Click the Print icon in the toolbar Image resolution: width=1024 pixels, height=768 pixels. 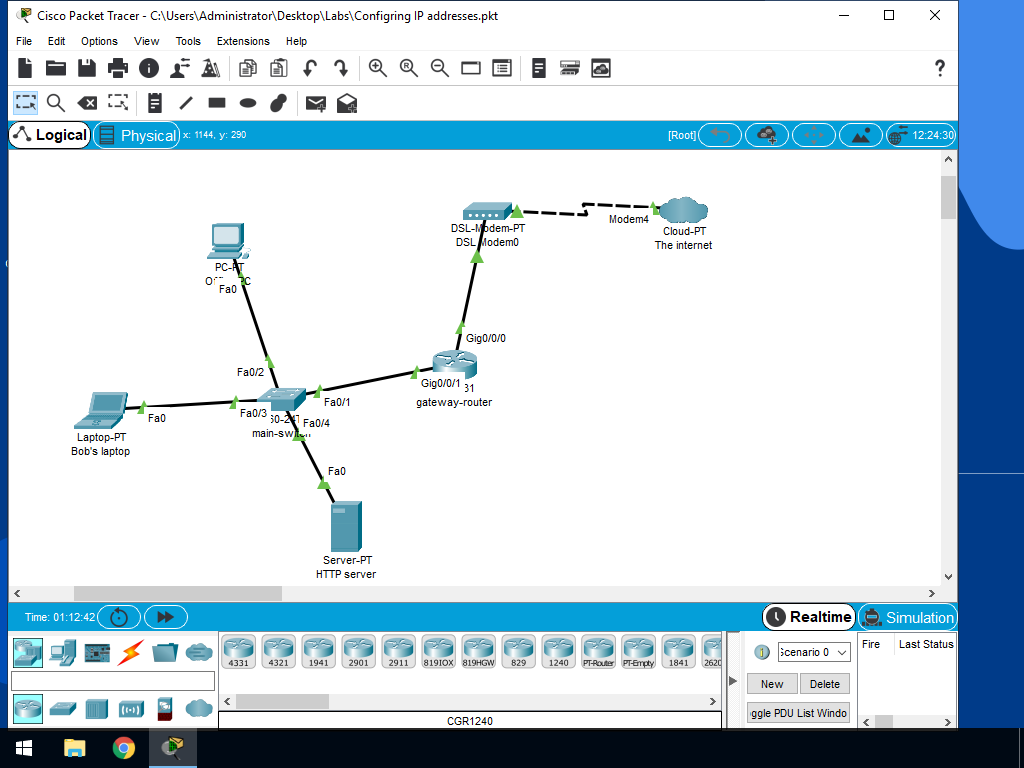(x=118, y=68)
